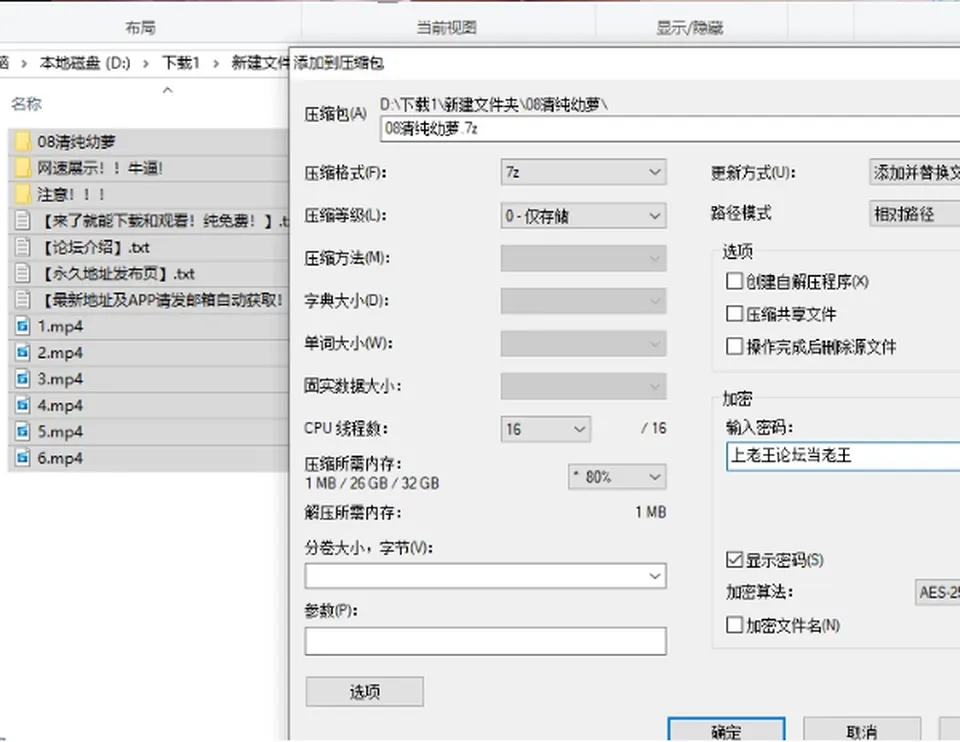Sort files by the 名称 column header
The image size is (960, 742).
tap(26, 104)
